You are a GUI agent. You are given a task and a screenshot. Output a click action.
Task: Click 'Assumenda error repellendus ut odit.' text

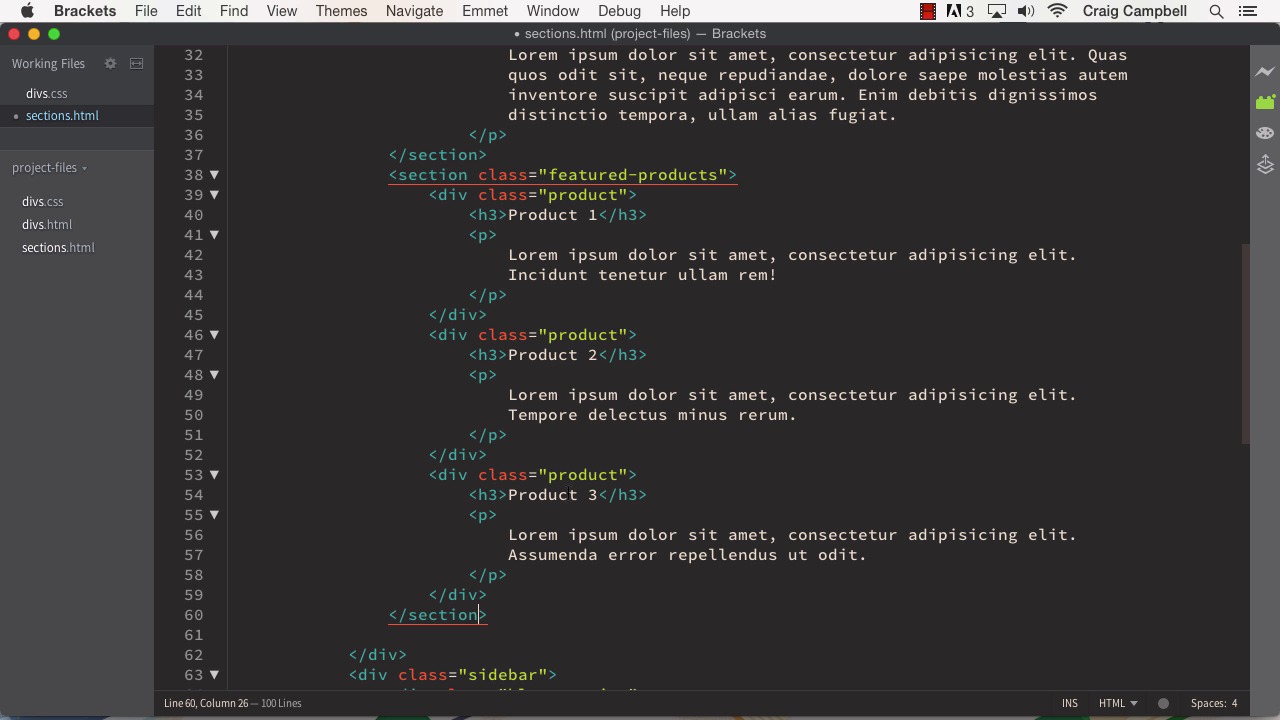688,555
